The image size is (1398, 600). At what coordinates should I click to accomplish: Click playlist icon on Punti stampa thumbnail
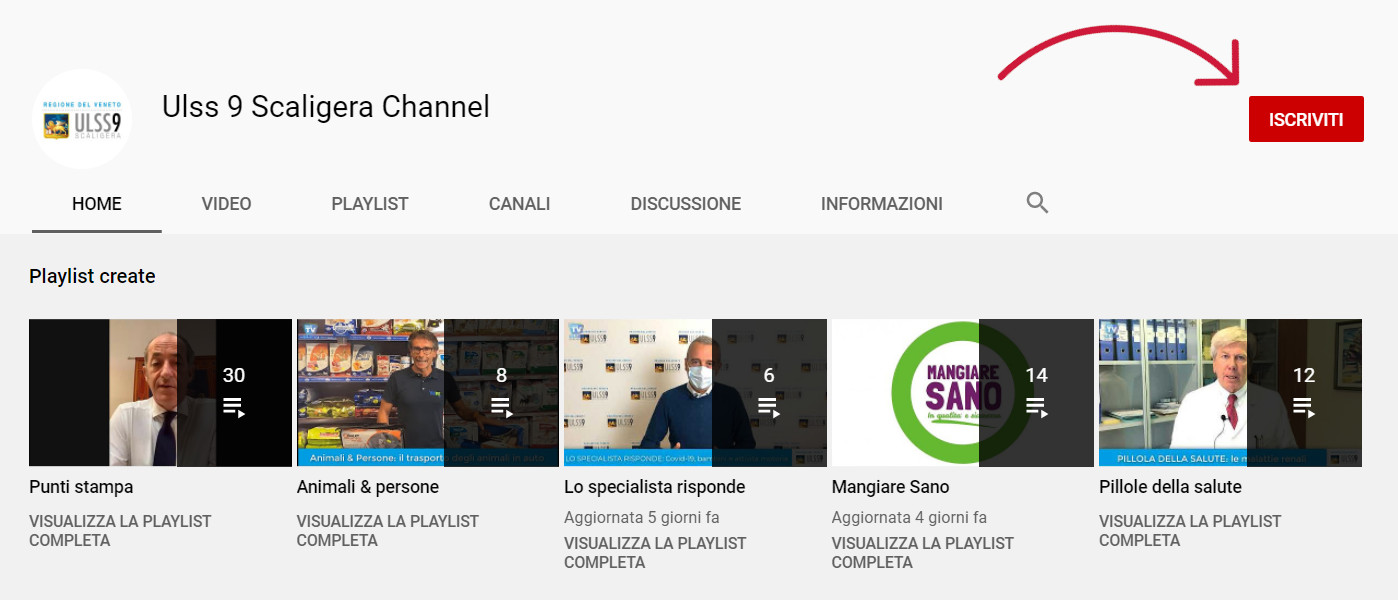point(234,407)
